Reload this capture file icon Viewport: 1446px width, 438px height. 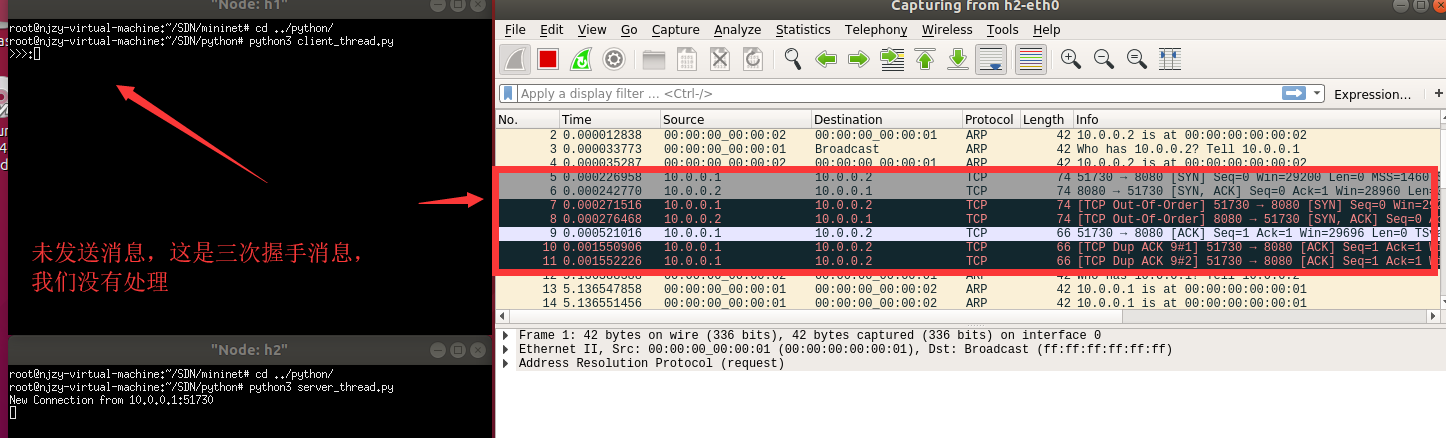(753, 59)
